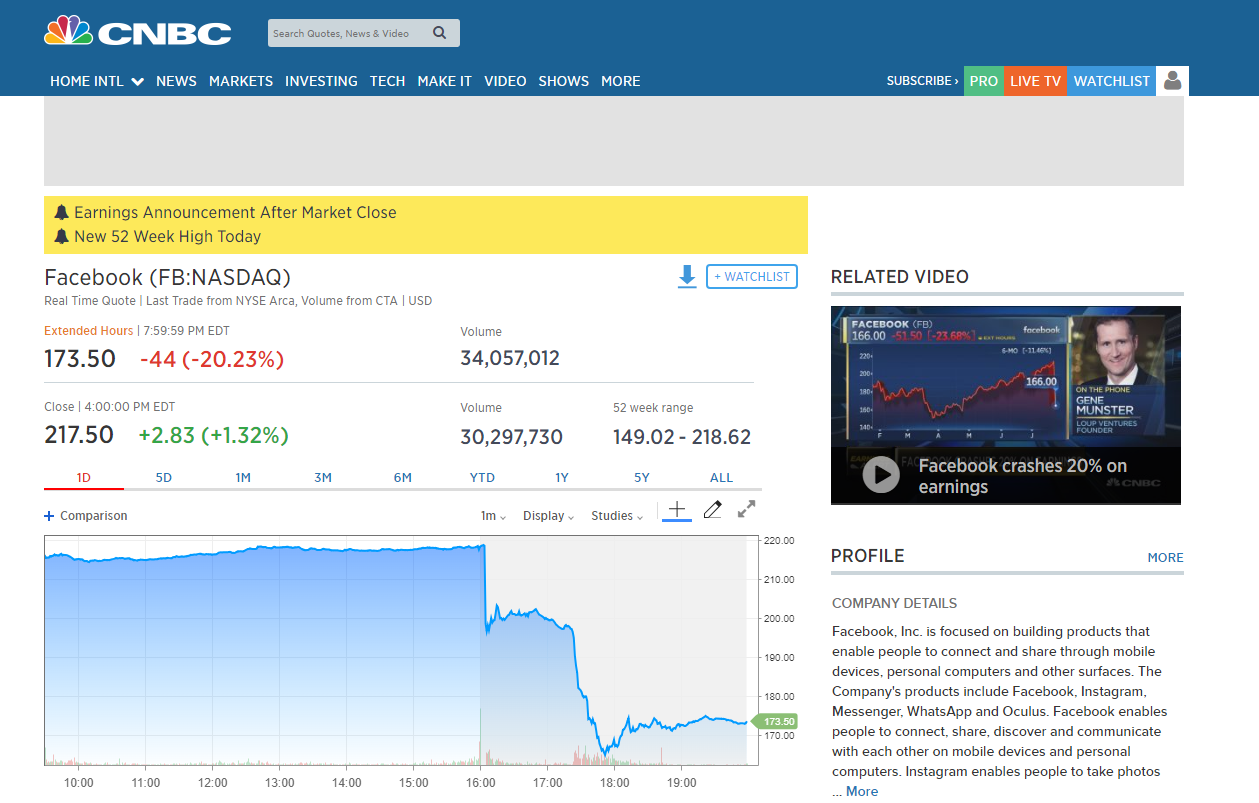Click the Facebook (FB:NASDAQ) heading
The width and height of the screenshot is (1259, 803).
[x=167, y=277]
